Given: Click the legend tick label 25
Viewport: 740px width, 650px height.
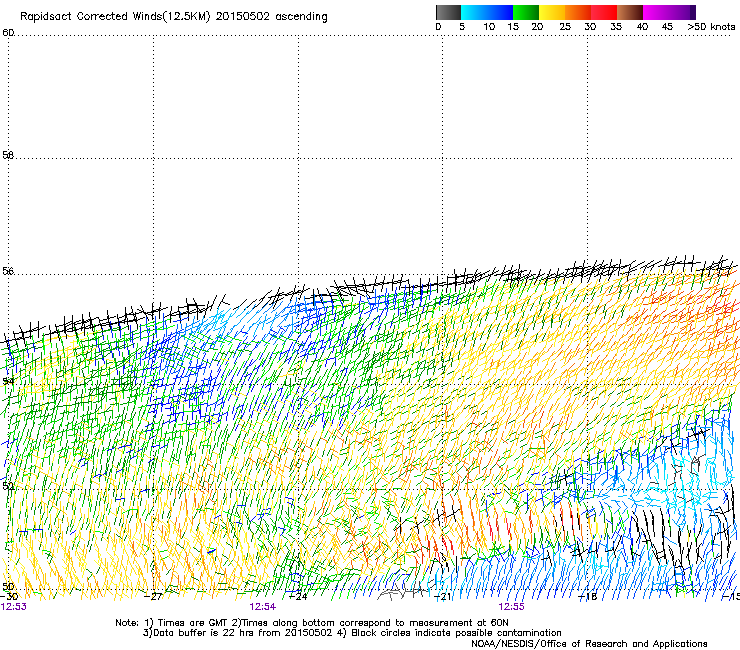Looking at the screenshot, I should 565,26.
